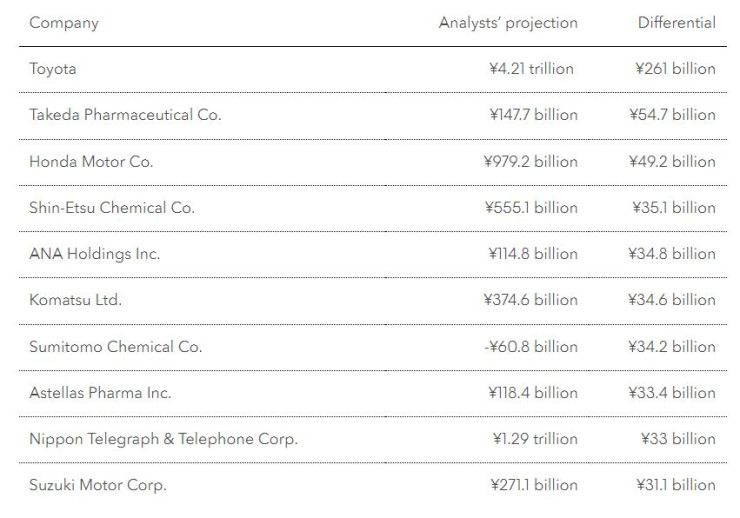Click the ¥54.7 billion differential value
740x518 pixels.
tap(672, 115)
